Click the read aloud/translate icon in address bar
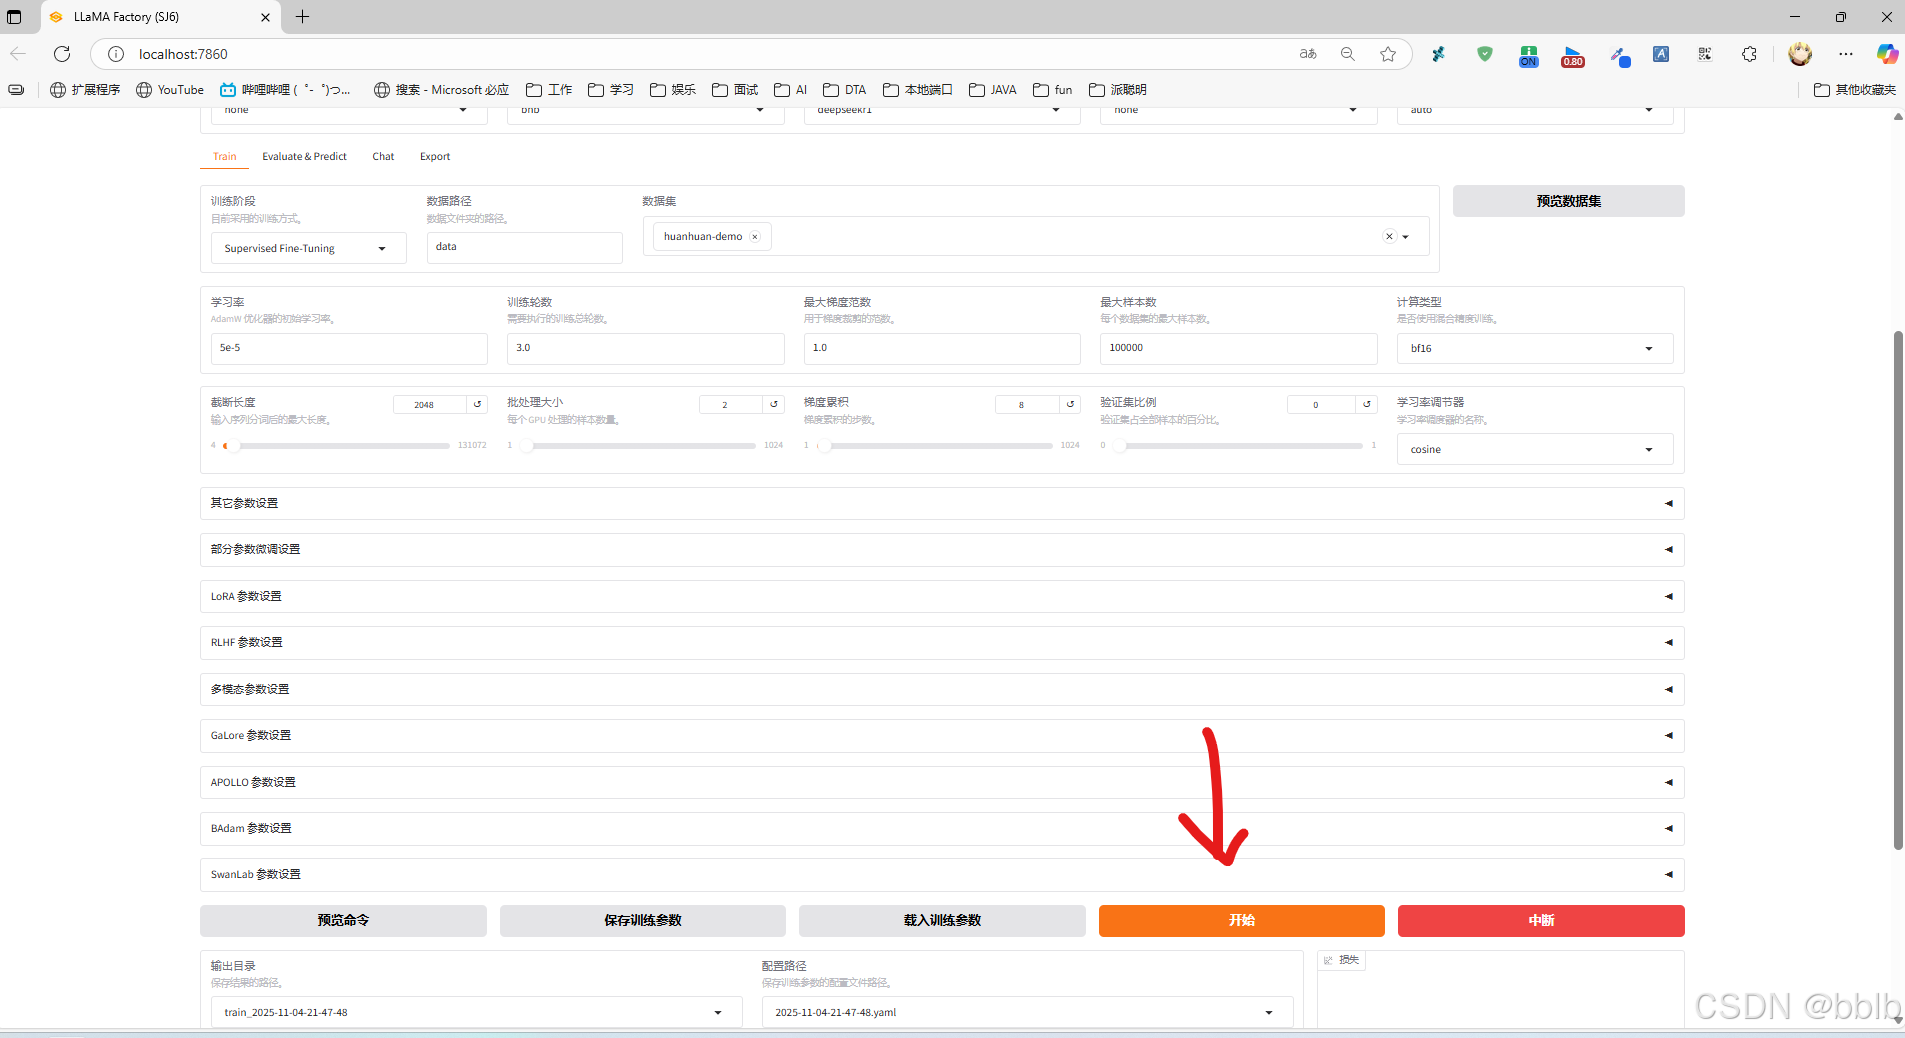Screen dimensions: 1905x1038 tap(1308, 54)
